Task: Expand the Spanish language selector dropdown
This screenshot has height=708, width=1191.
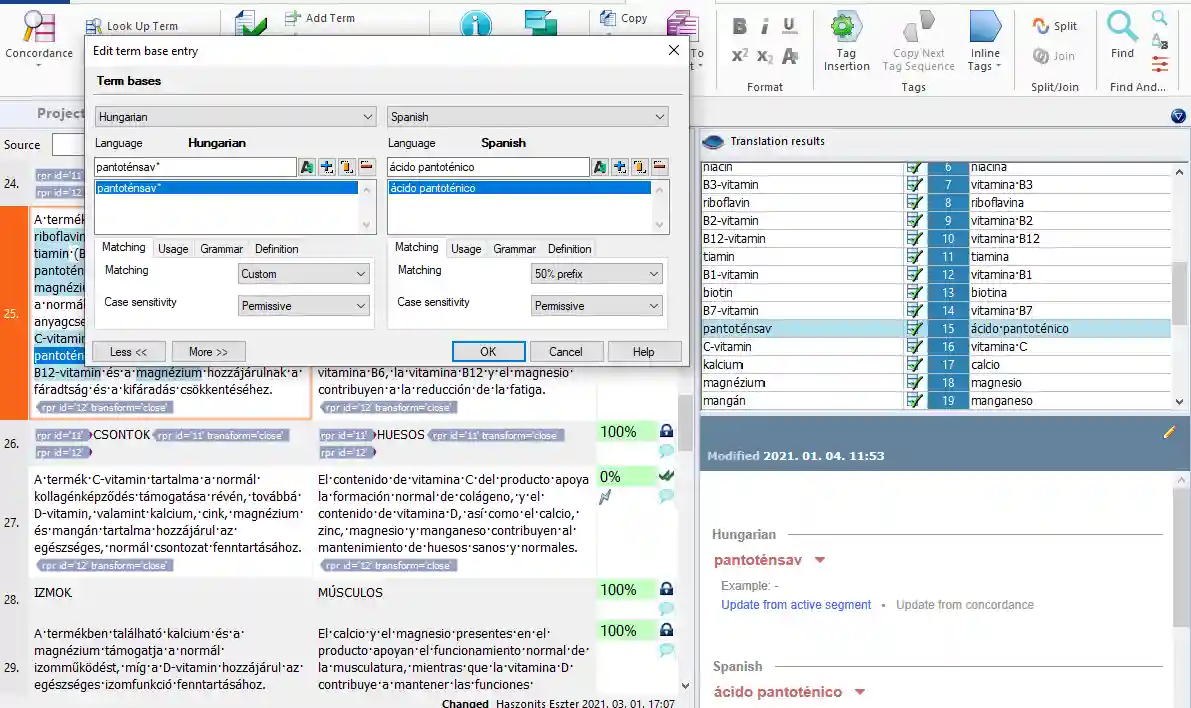Action: point(527,117)
